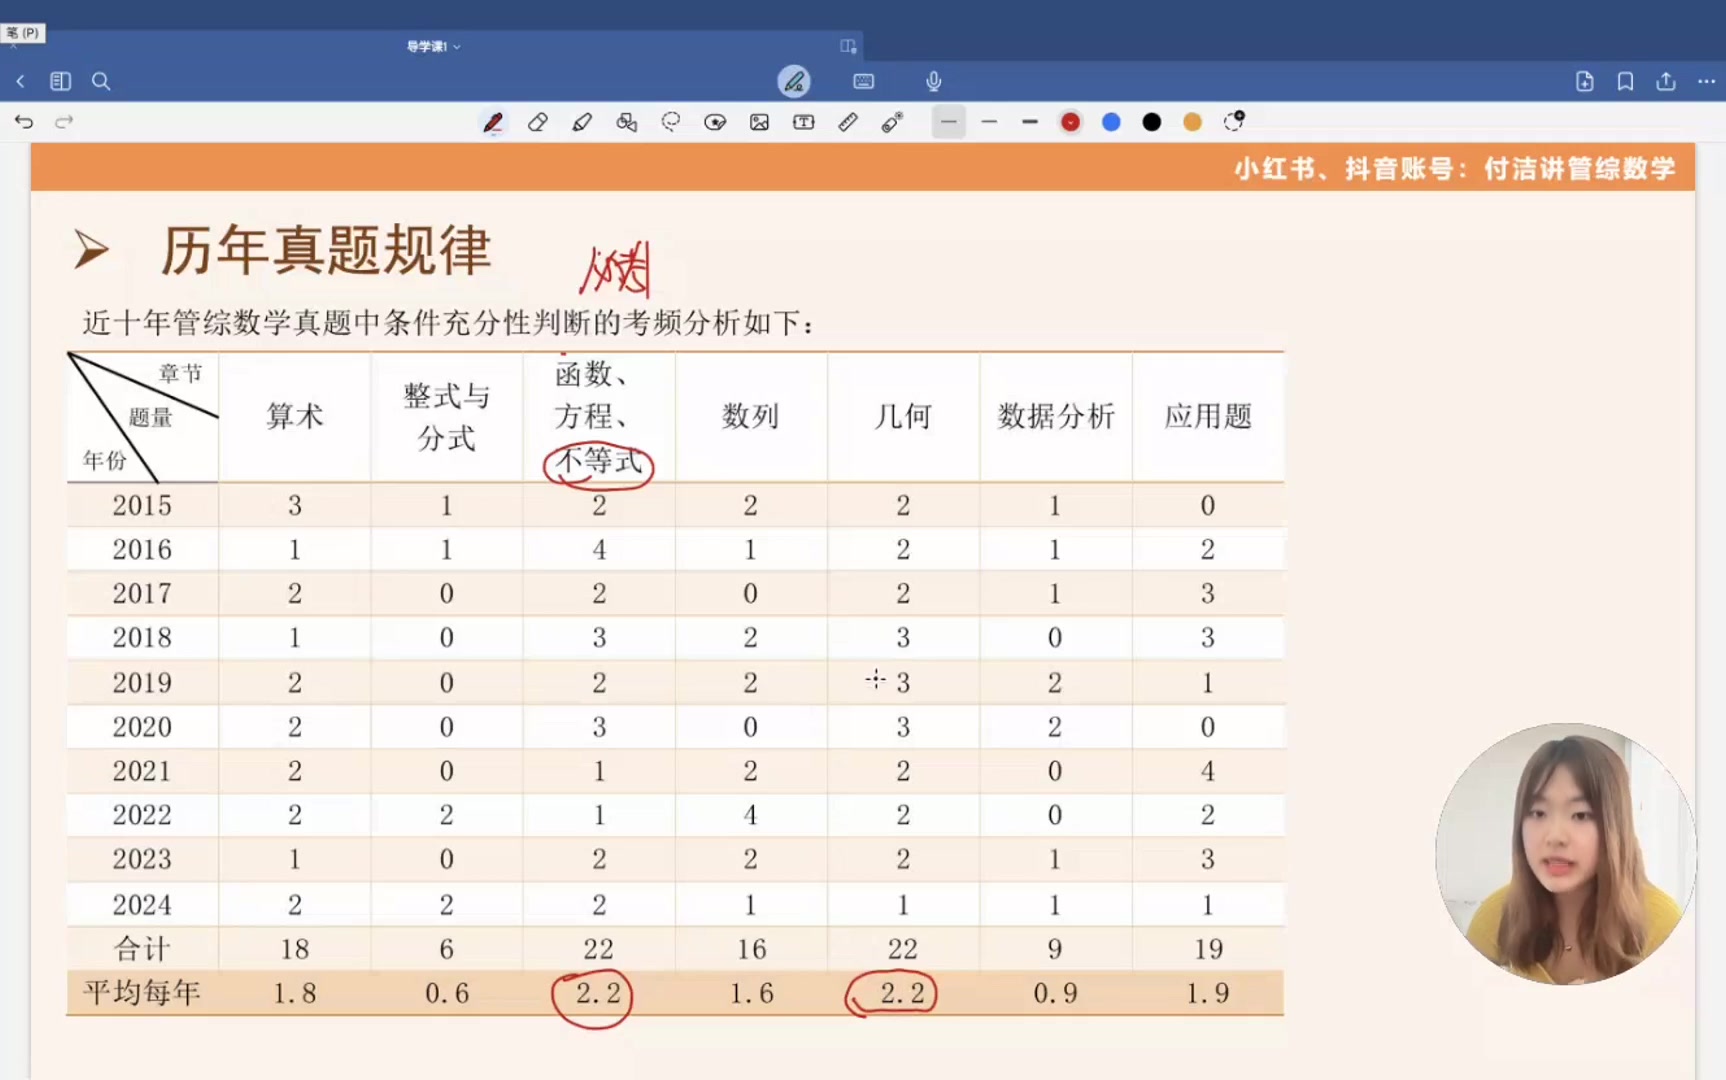Viewport: 1726px width, 1080px height.
Task: Pick the black pen color
Action: pos(1152,122)
